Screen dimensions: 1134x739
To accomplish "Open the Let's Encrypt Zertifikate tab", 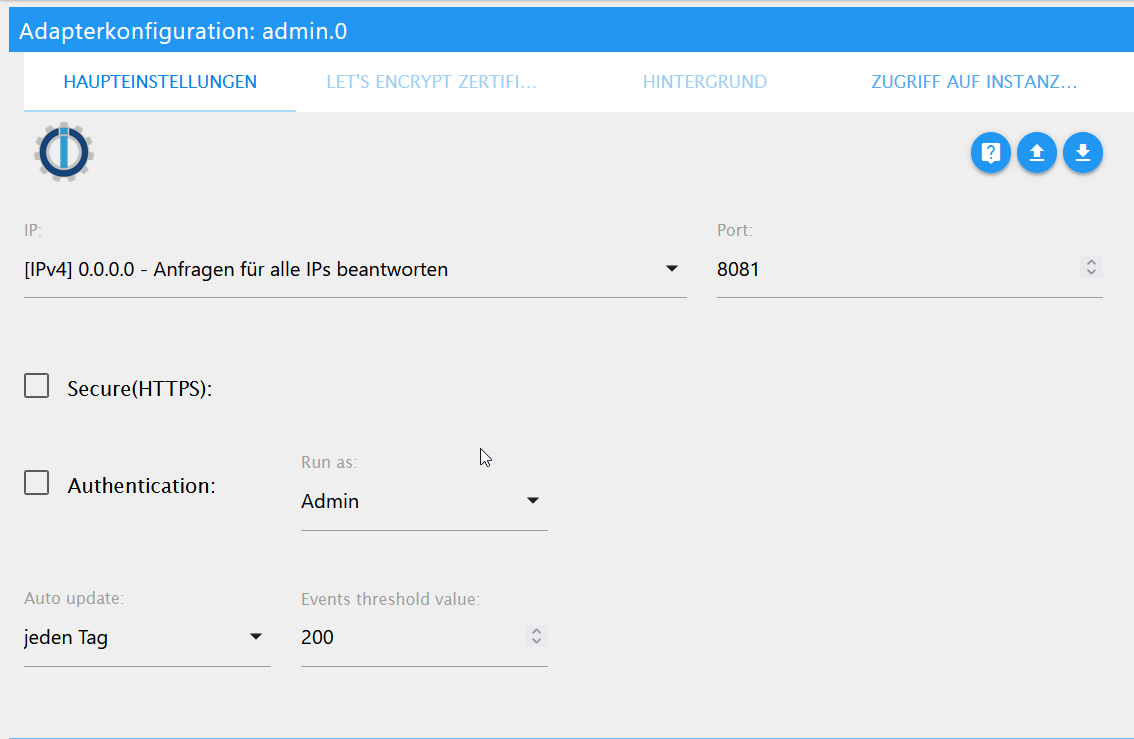I will 432,82.
